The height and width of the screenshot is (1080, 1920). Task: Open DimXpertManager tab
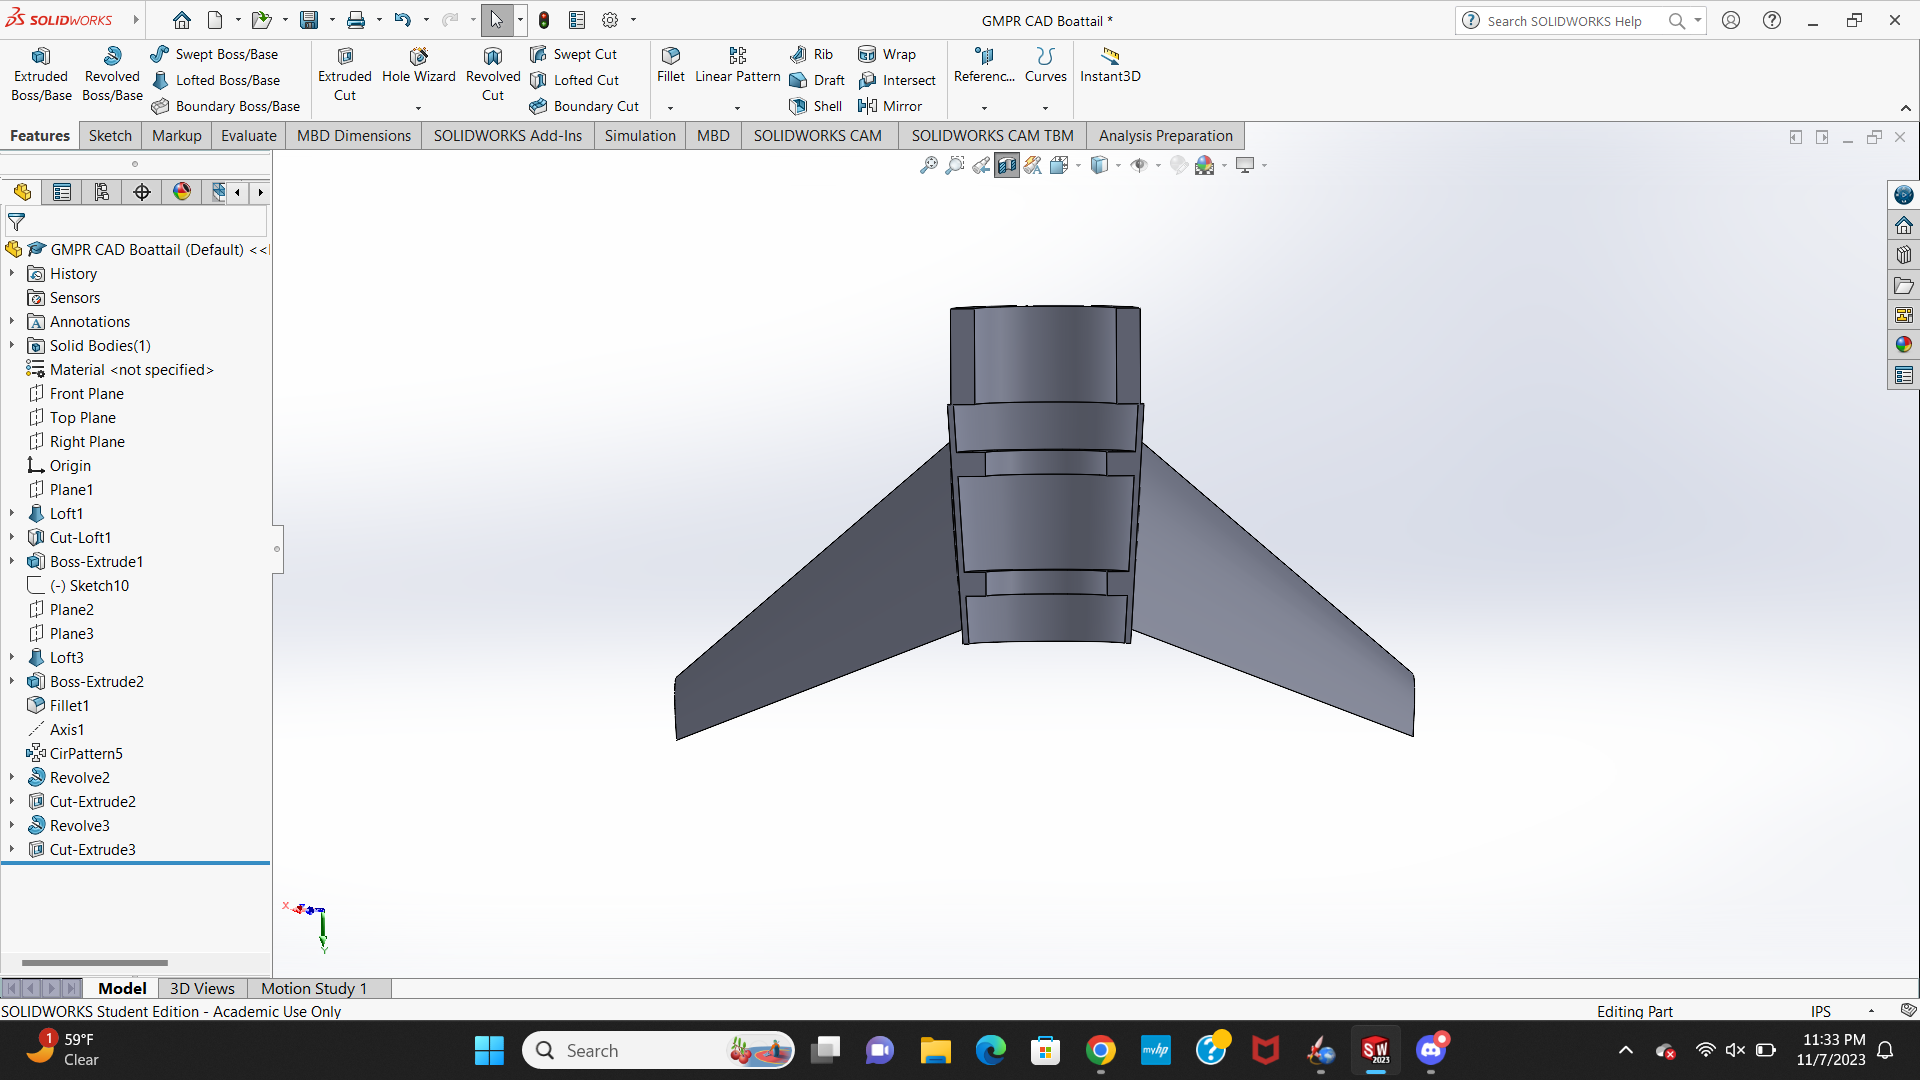(x=142, y=192)
